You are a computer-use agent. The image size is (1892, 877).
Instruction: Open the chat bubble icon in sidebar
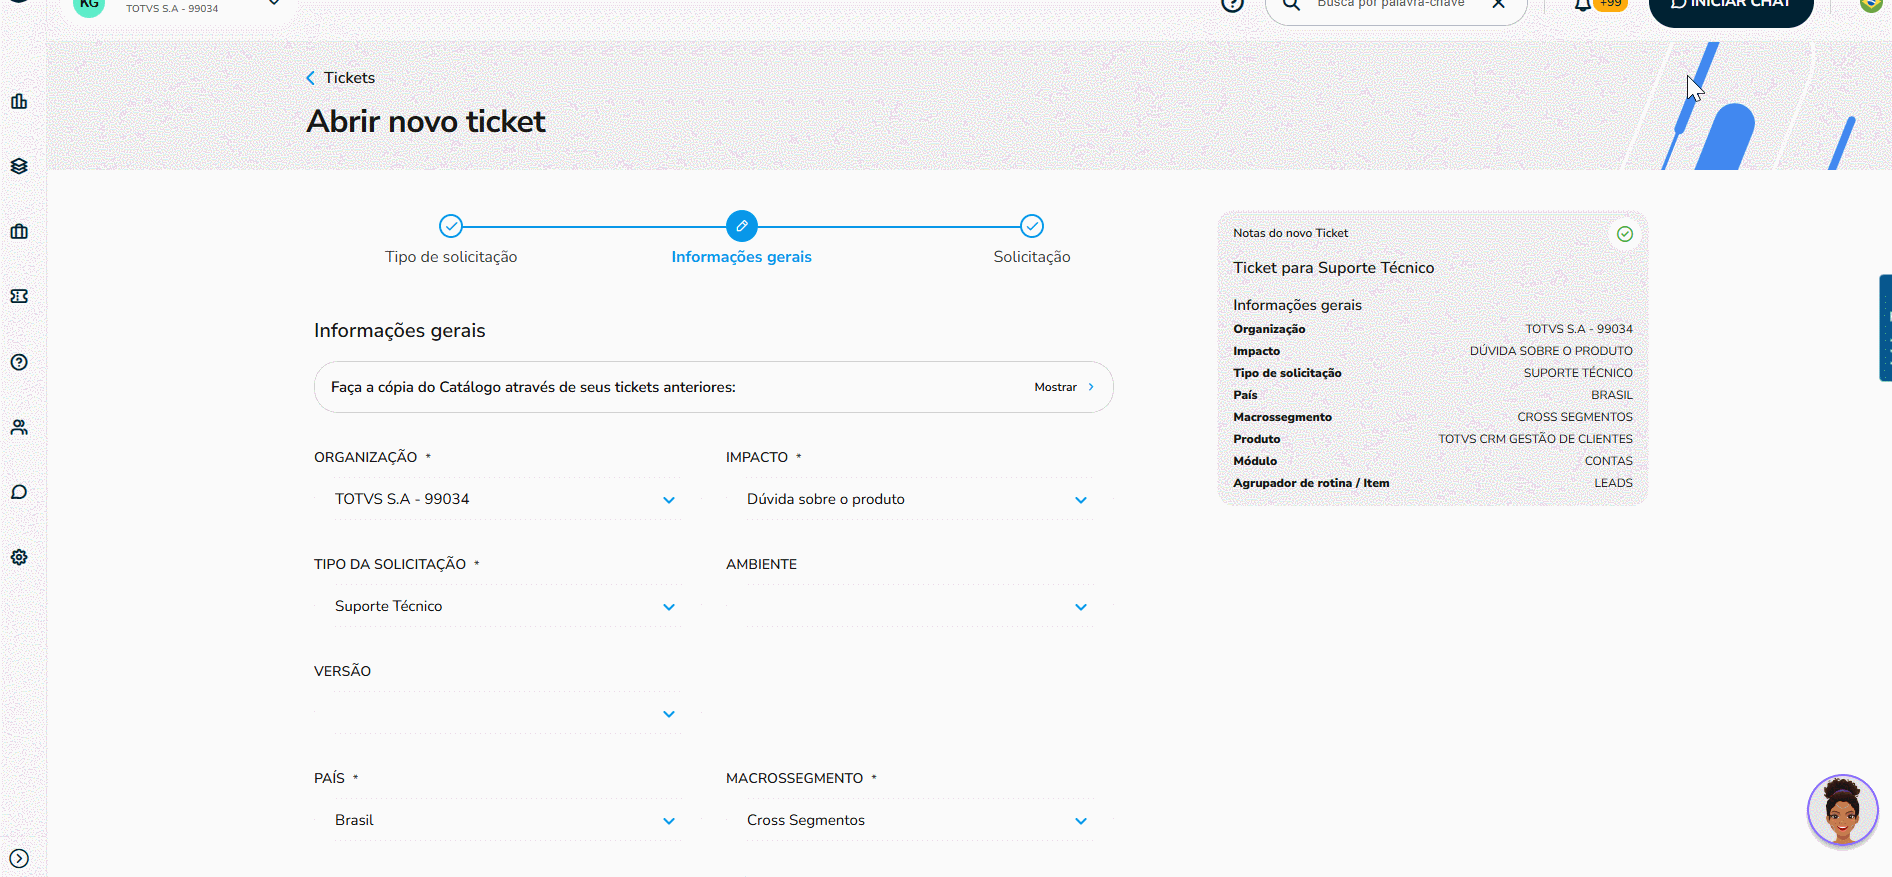click(x=19, y=492)
